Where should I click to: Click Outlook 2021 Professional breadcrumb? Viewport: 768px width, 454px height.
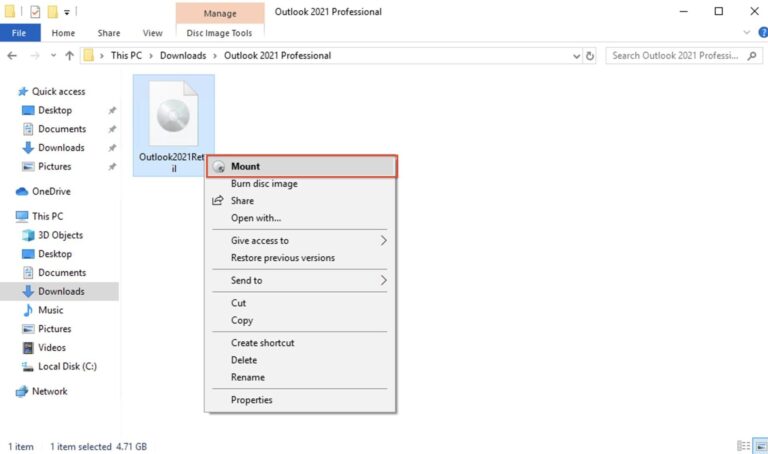point(278,56)
